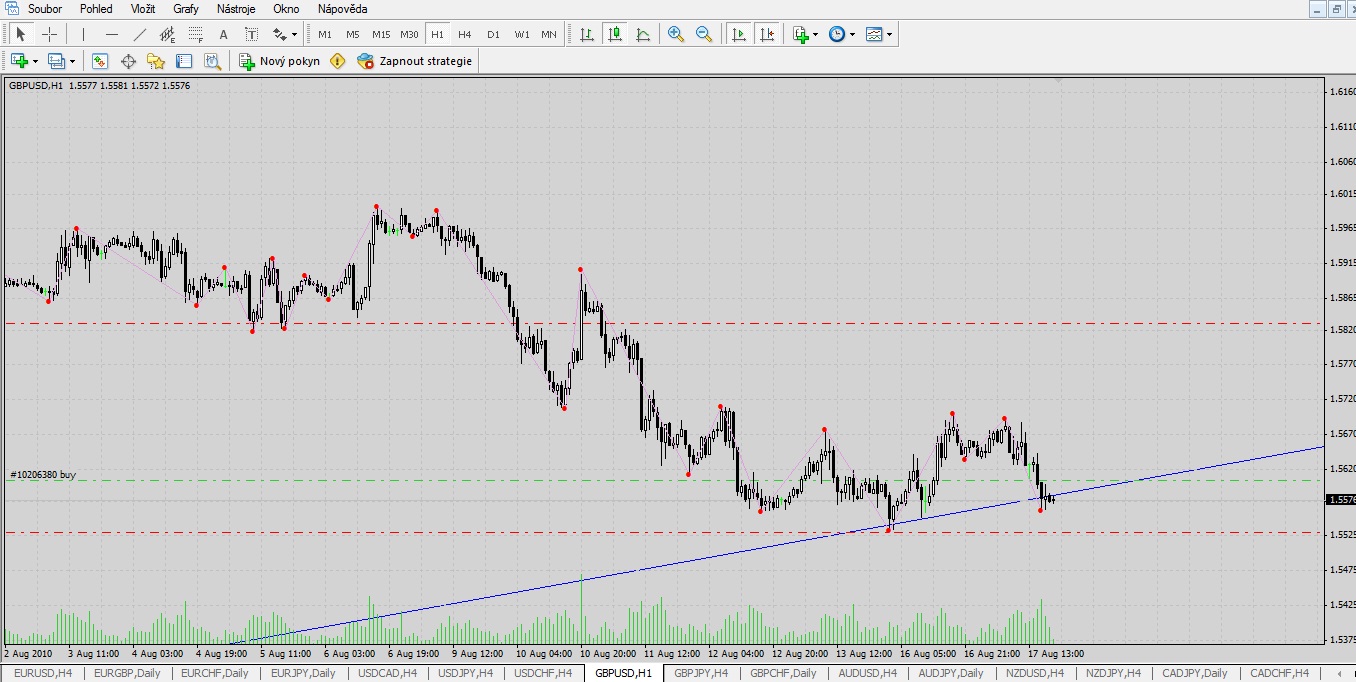Viewport: 1356px width, 682px height.
Task: Open the Navigator favorites icon
Action: tap(156, 61)
